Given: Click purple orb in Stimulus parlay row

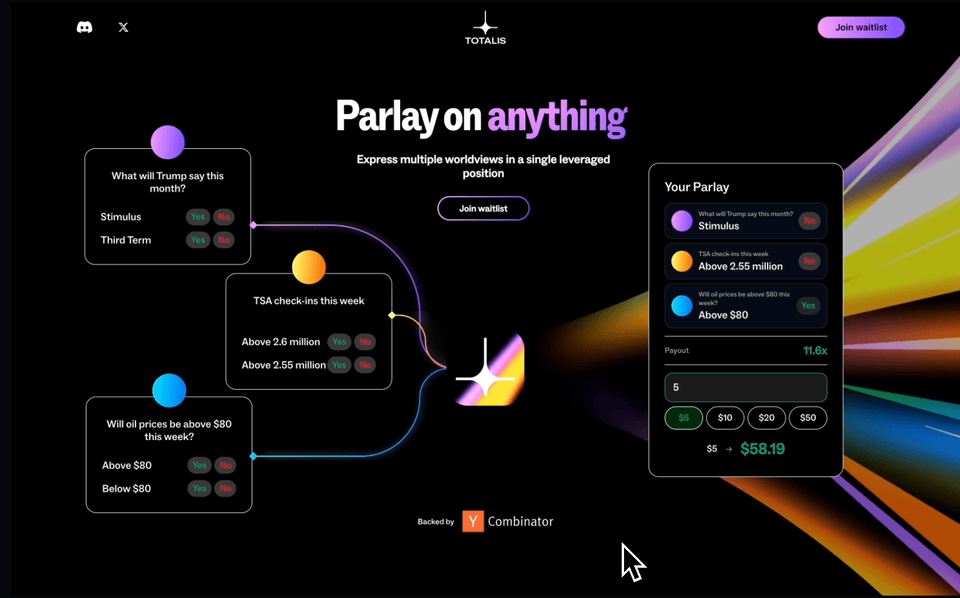Looking at the screenshot, I should coord(681,221).
